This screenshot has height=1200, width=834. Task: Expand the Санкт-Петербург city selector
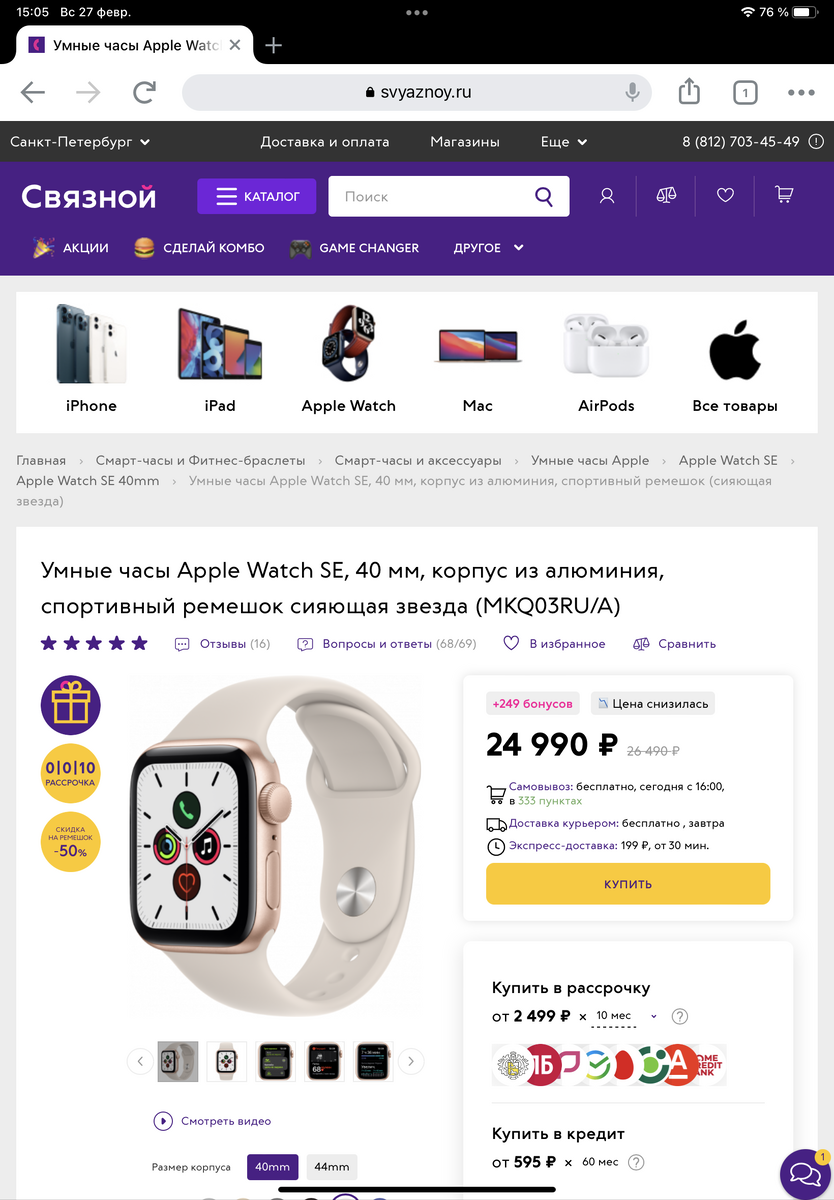(x=80, y=142)
